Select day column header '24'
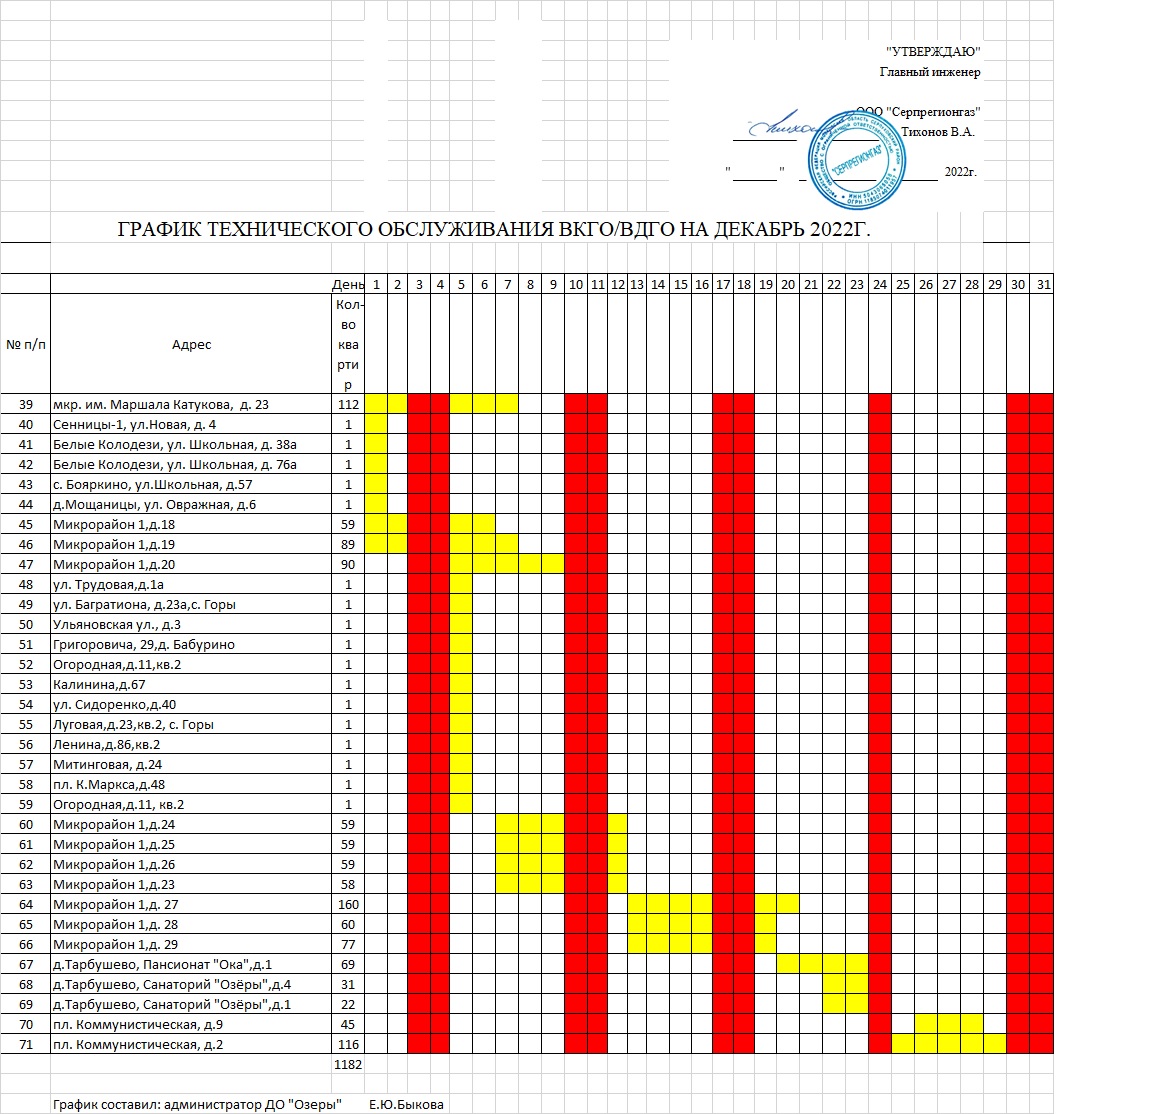This screenshot has width=1152, height=1114. 880,284
